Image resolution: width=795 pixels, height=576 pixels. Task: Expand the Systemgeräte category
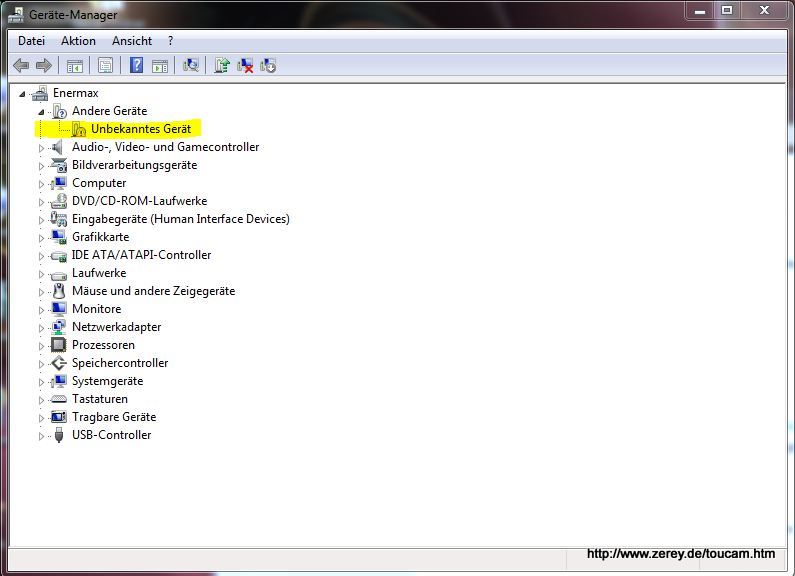(x=41, y=382)
